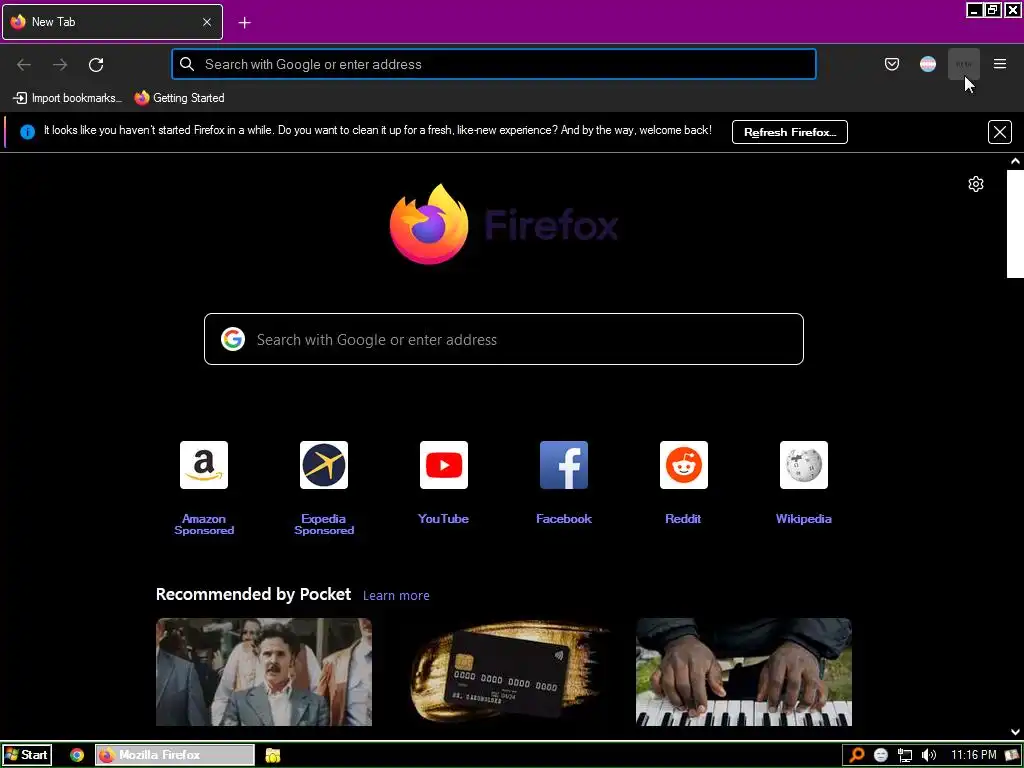Image resolution: width=1024 pixels, height=768 pixels.
Task: Click the highlighted extension button in toolbar
Action: tap(963, 64)
